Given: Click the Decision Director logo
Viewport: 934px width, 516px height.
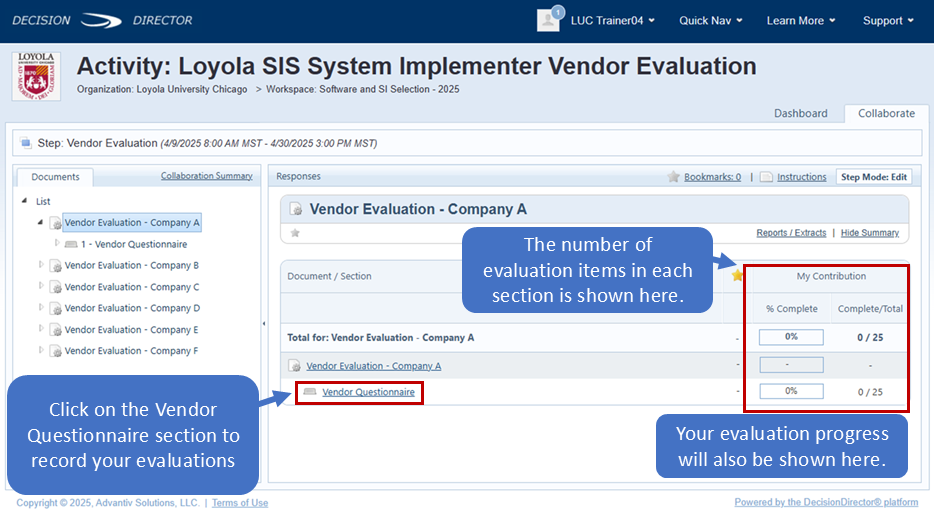Looking at the screenshot, I should pyautogui.click(x=102, y=20).
